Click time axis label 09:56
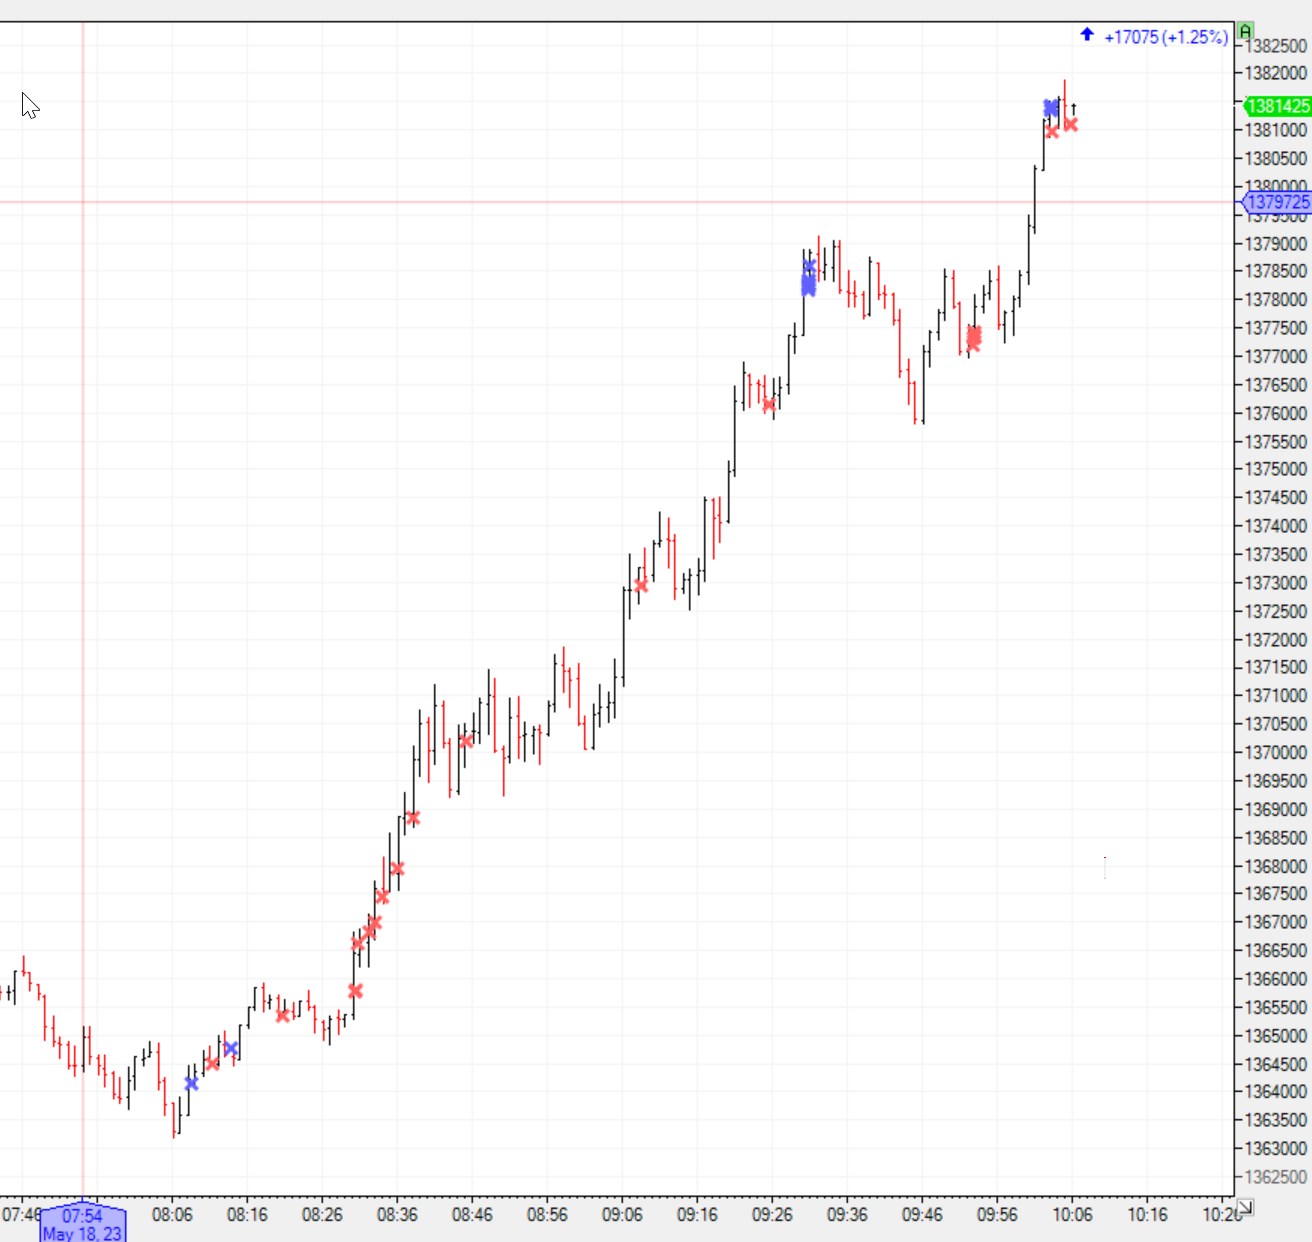1312x1242 pixels. (997, 1215)
